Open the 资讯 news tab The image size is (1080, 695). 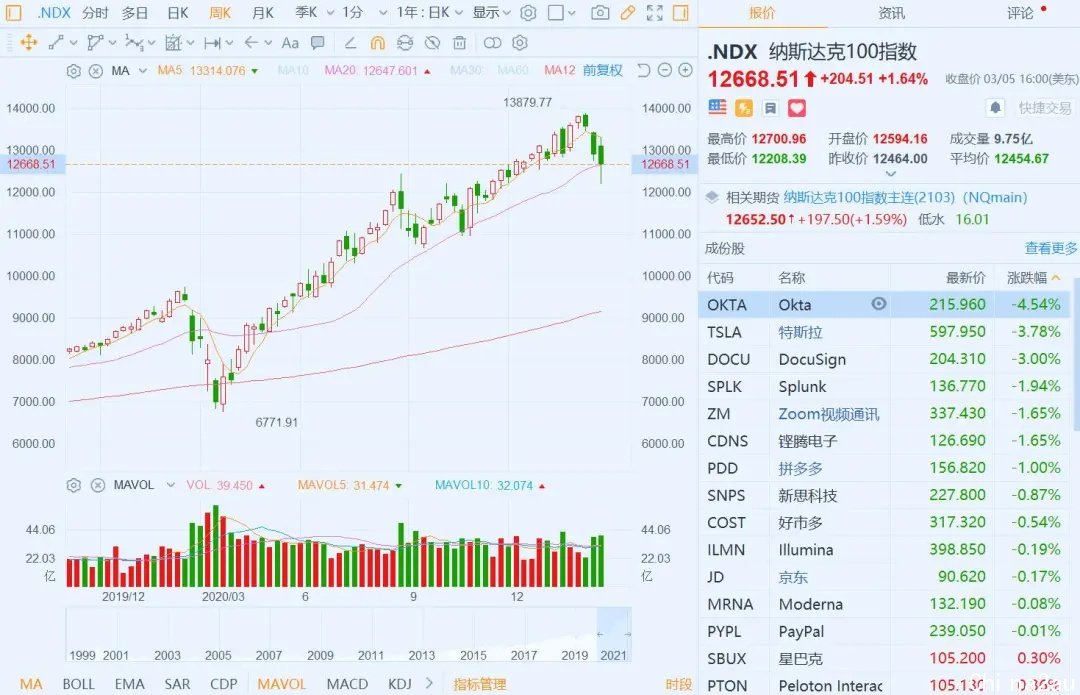click(x=891, y=12)
